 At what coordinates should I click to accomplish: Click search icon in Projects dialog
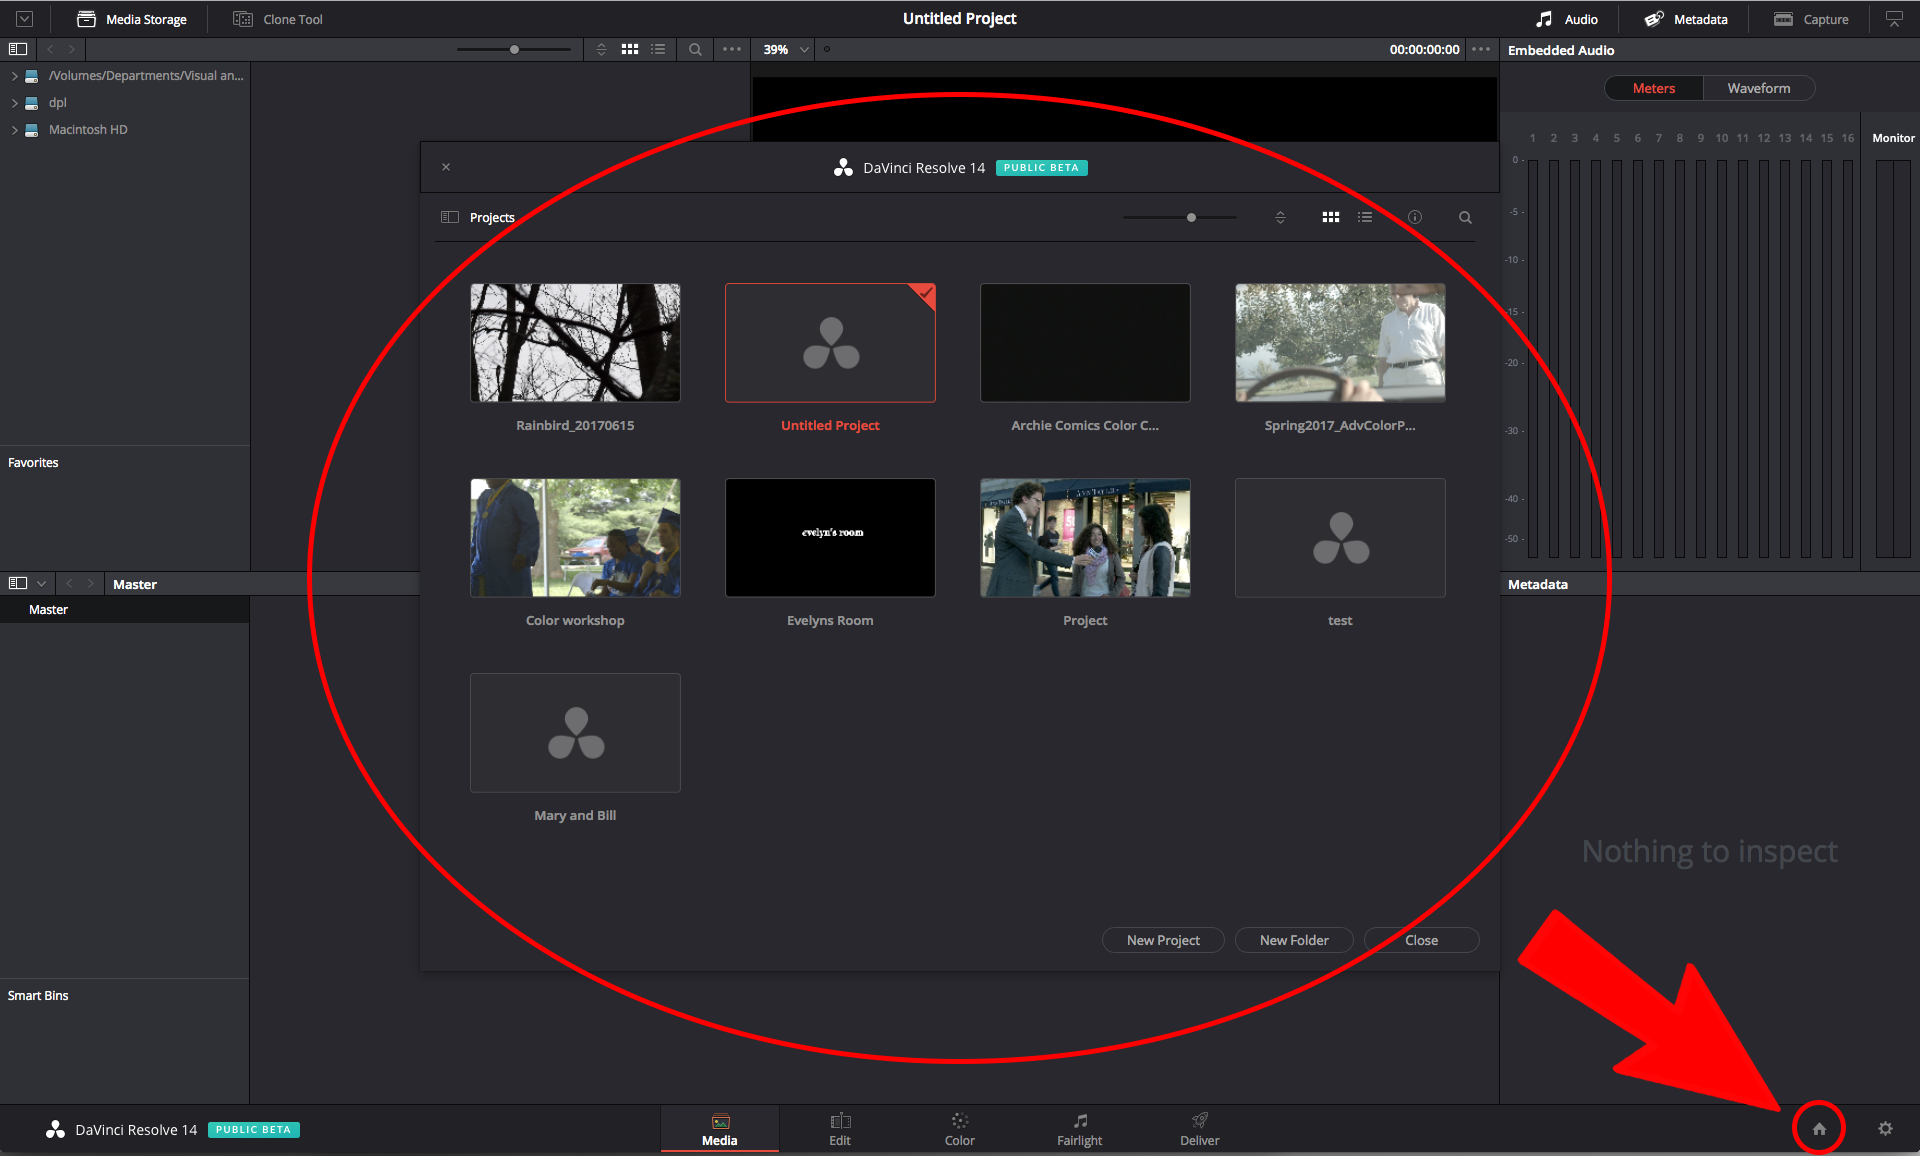(x=1465, y=217)
